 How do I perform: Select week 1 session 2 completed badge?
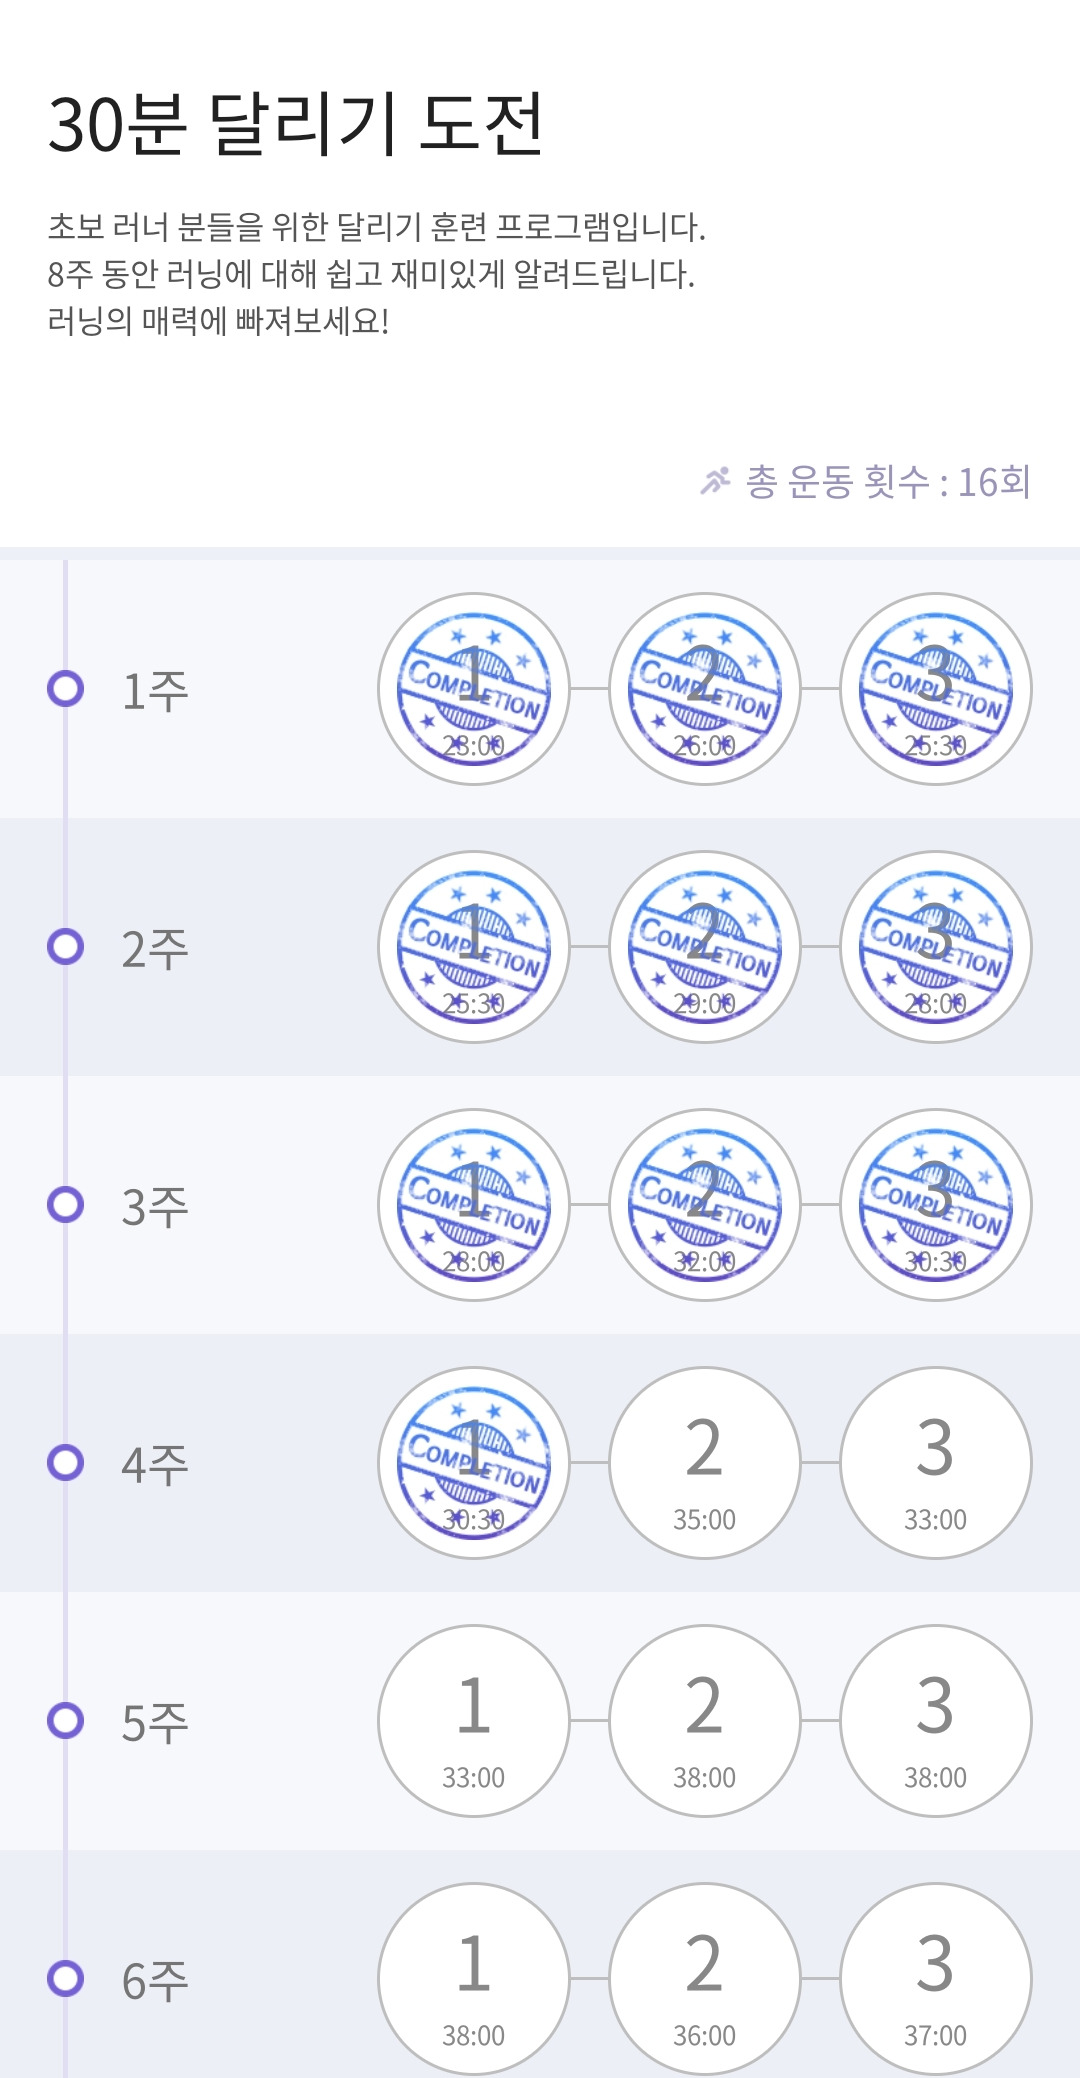[x=705, y=689]
